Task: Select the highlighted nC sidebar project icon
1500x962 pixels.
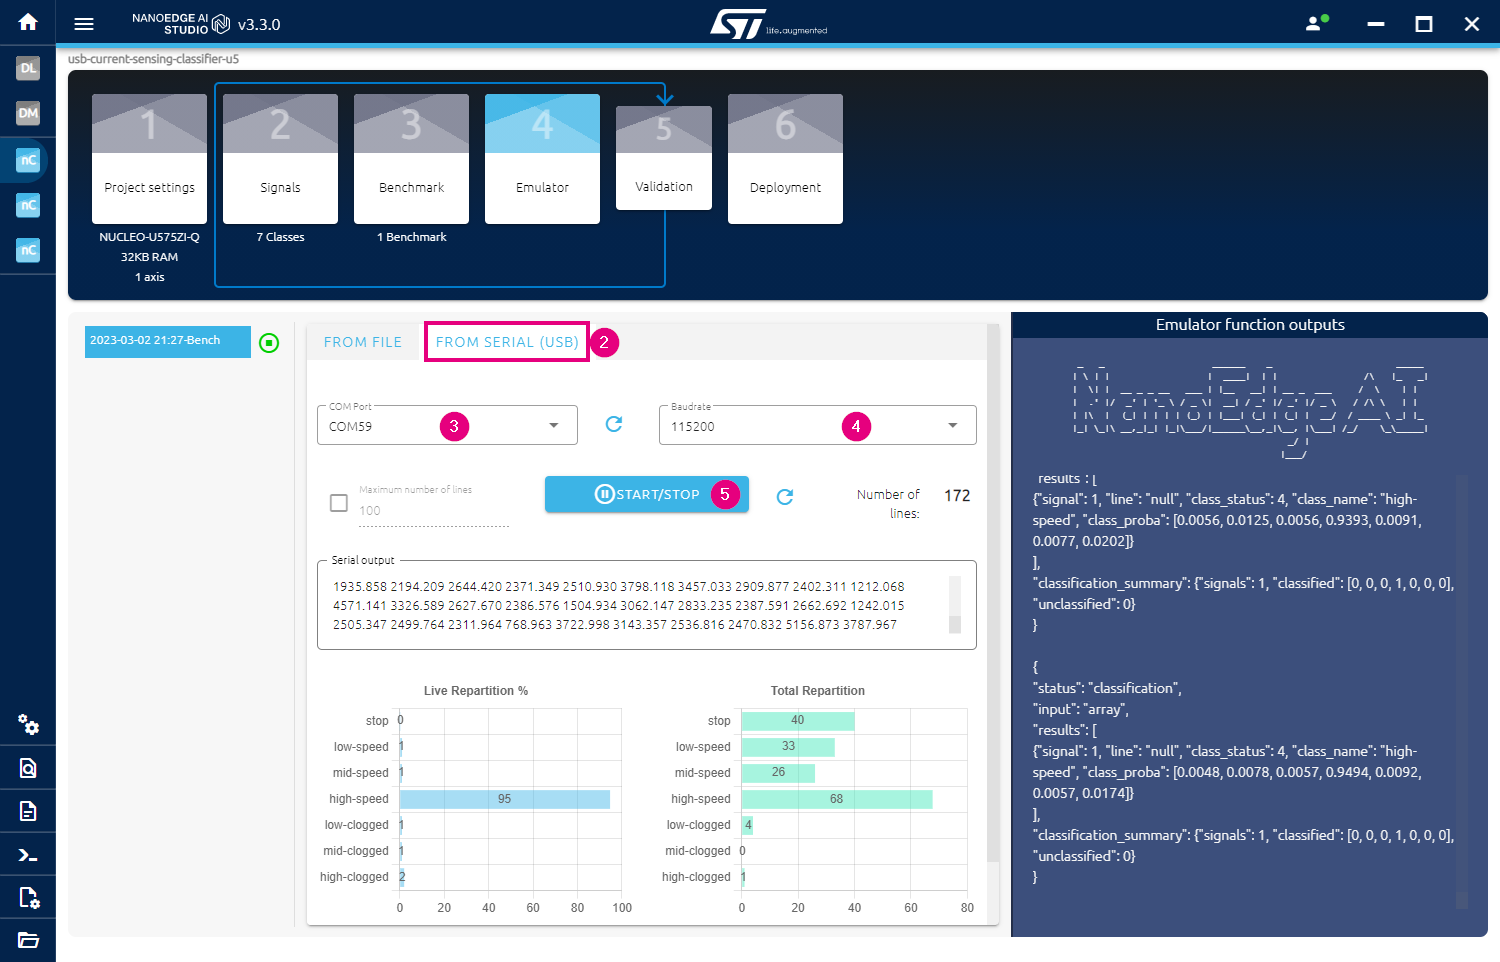Action: (x=28, y=160)
